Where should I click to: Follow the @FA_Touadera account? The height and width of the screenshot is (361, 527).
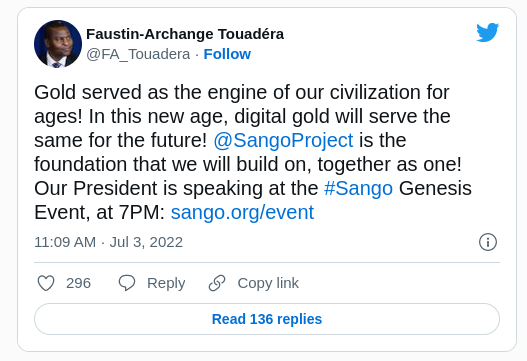[x=227, y=54]
